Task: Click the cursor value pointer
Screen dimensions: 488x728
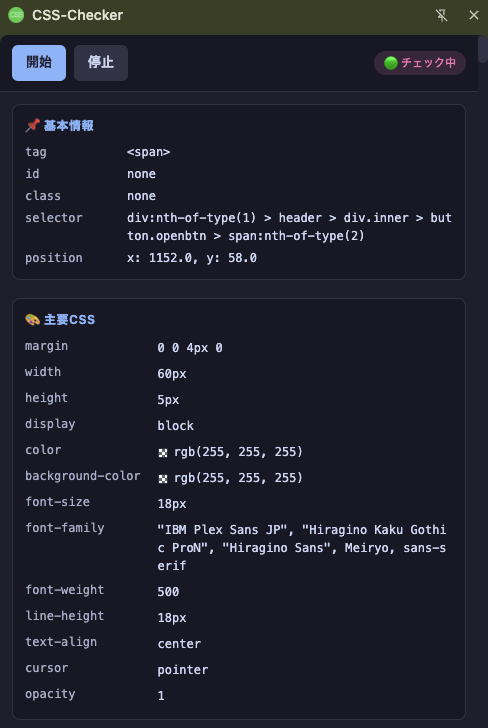Action: point(182,670)
